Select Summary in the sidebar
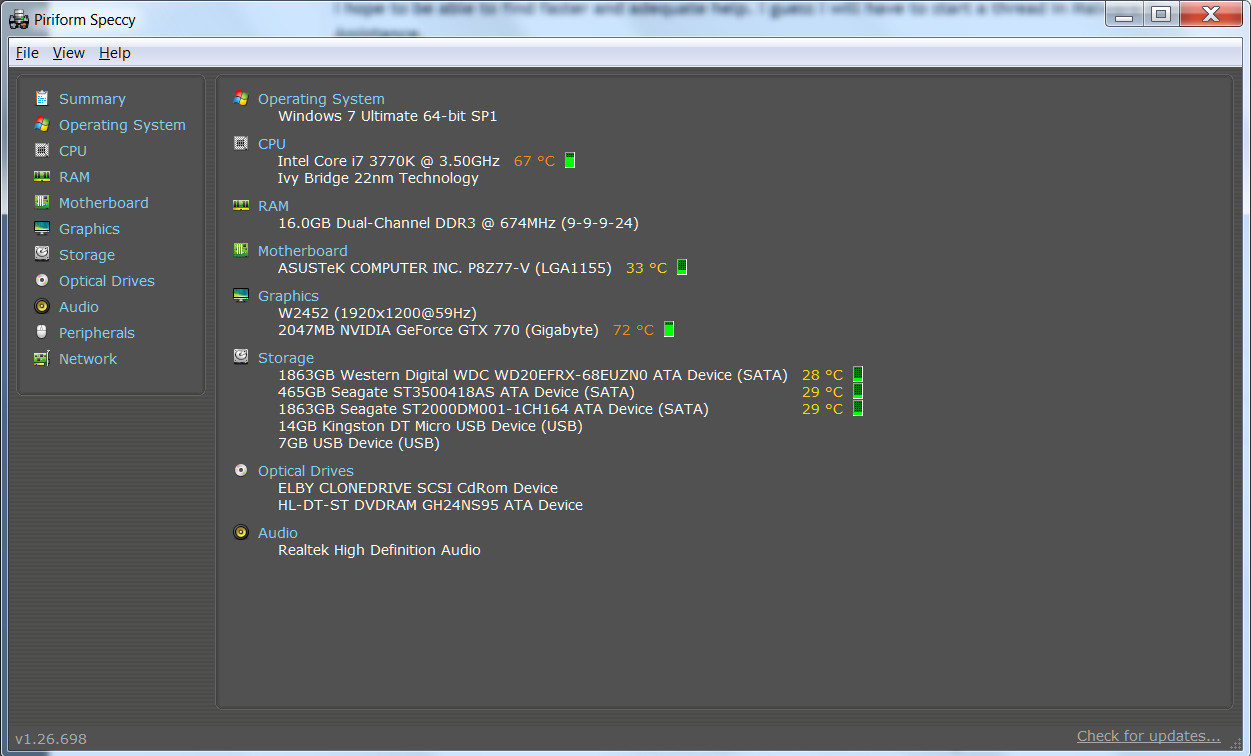Image resolution: width=1251 pixels, height=756 pixels. click(x=92, y=99)
